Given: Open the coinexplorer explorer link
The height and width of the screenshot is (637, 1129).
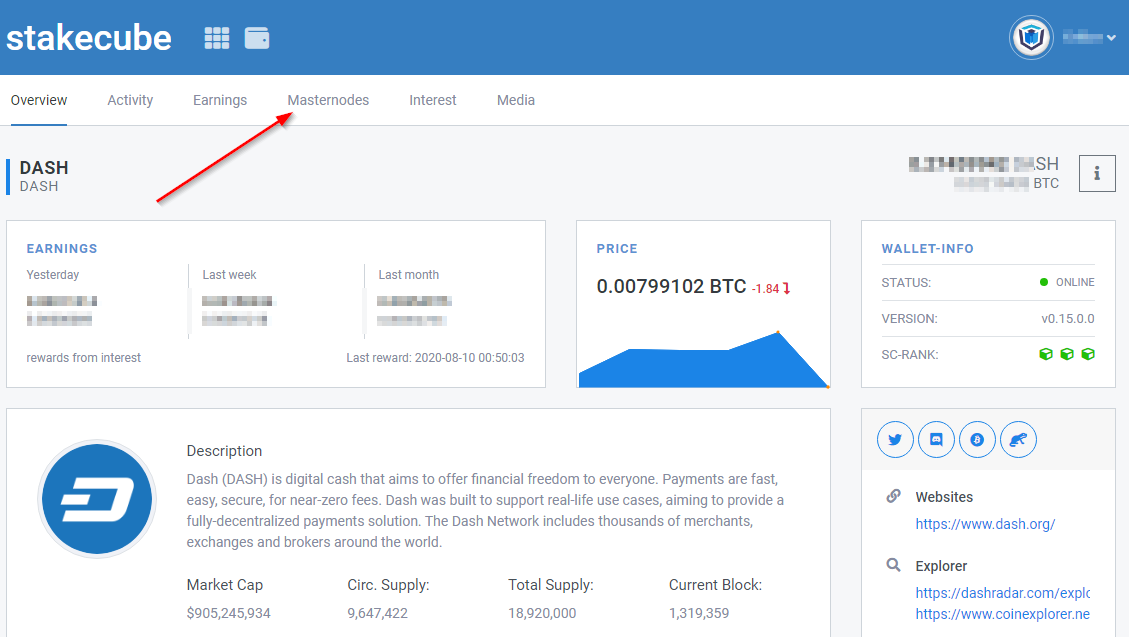Looking at the screenshot, I should pyautogui.click(x=1002, y=614).
